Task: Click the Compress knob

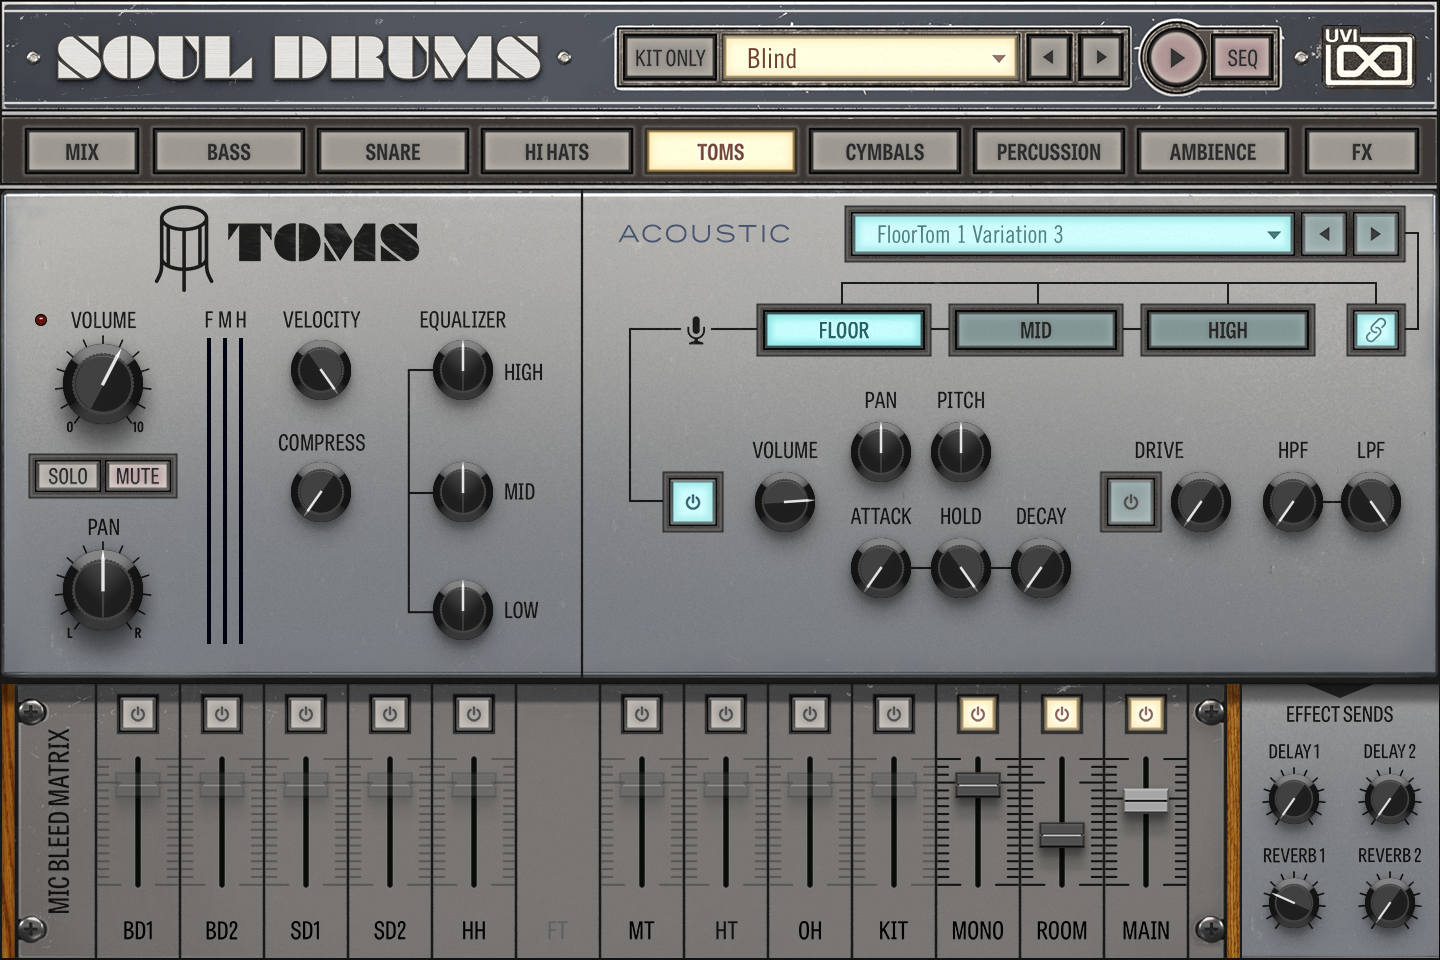Action: click(321, 493)
